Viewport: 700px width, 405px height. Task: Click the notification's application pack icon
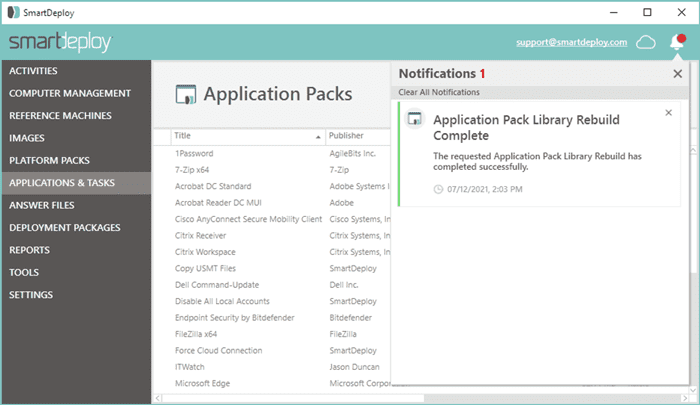pyautogui.click(x=415, y=119)
